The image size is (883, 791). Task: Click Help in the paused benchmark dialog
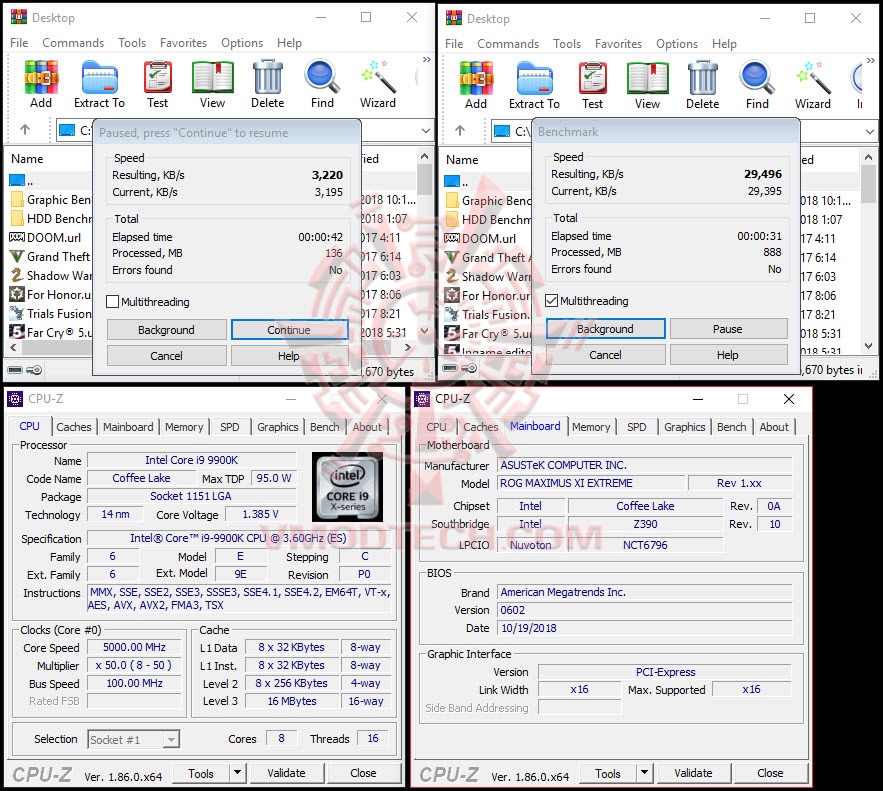click(288, 356)
